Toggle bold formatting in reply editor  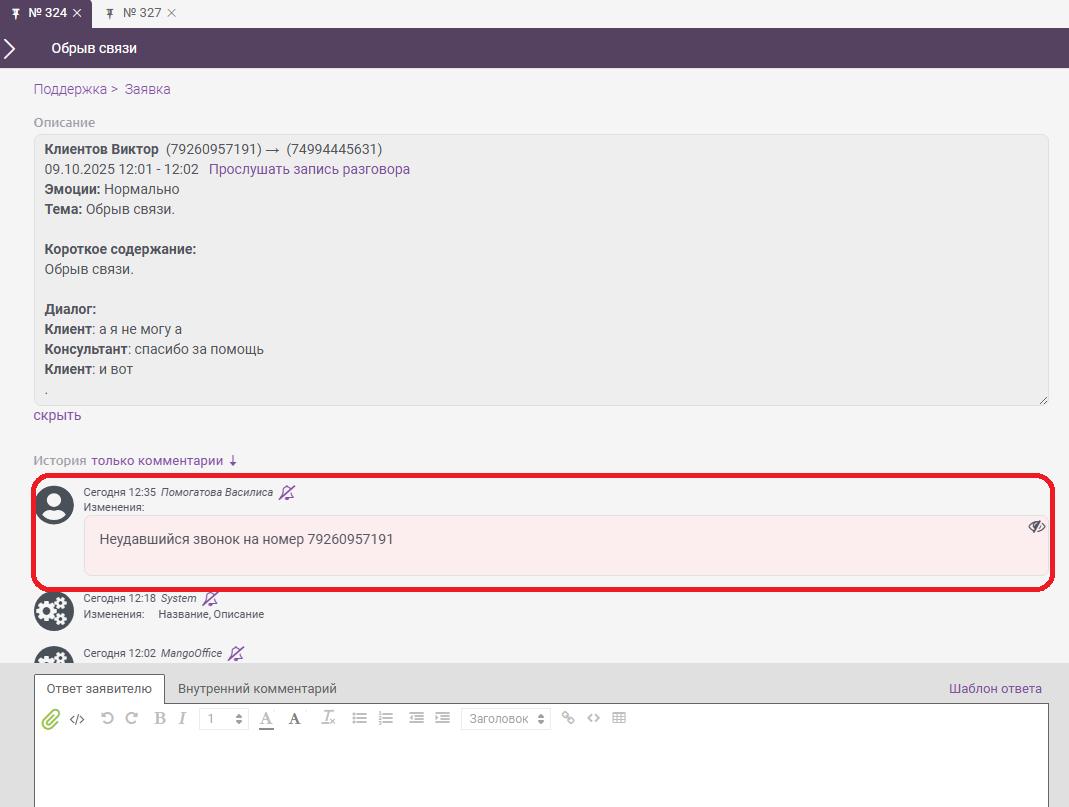[x=160, y=718]
